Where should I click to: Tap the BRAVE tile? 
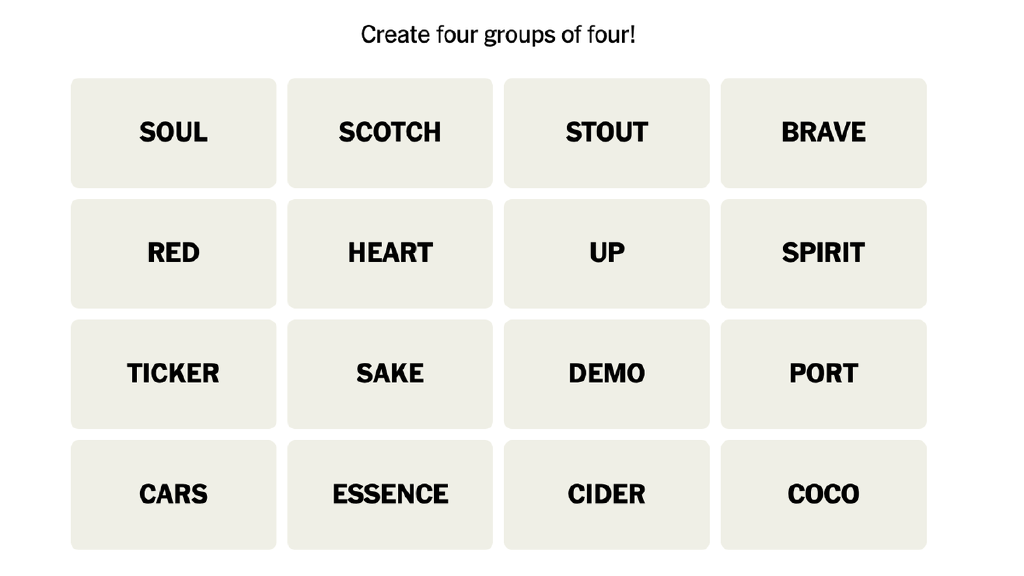click(823, 133)
